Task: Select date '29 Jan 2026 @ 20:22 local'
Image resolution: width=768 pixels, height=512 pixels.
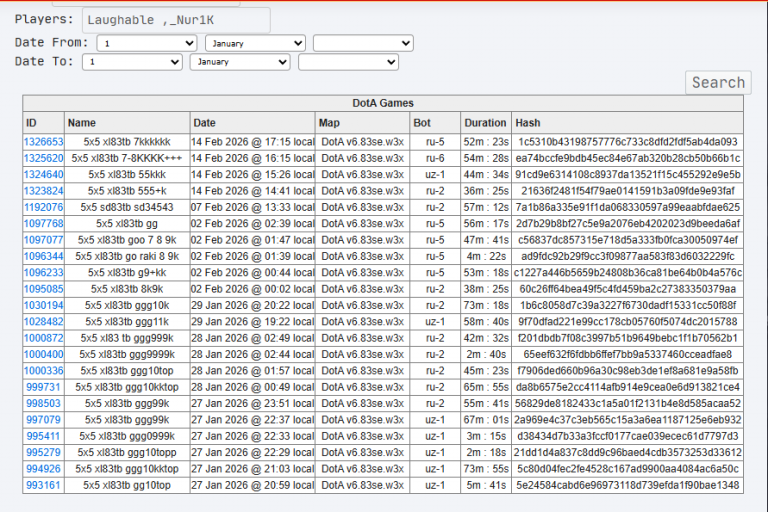Action: [253, 305]
